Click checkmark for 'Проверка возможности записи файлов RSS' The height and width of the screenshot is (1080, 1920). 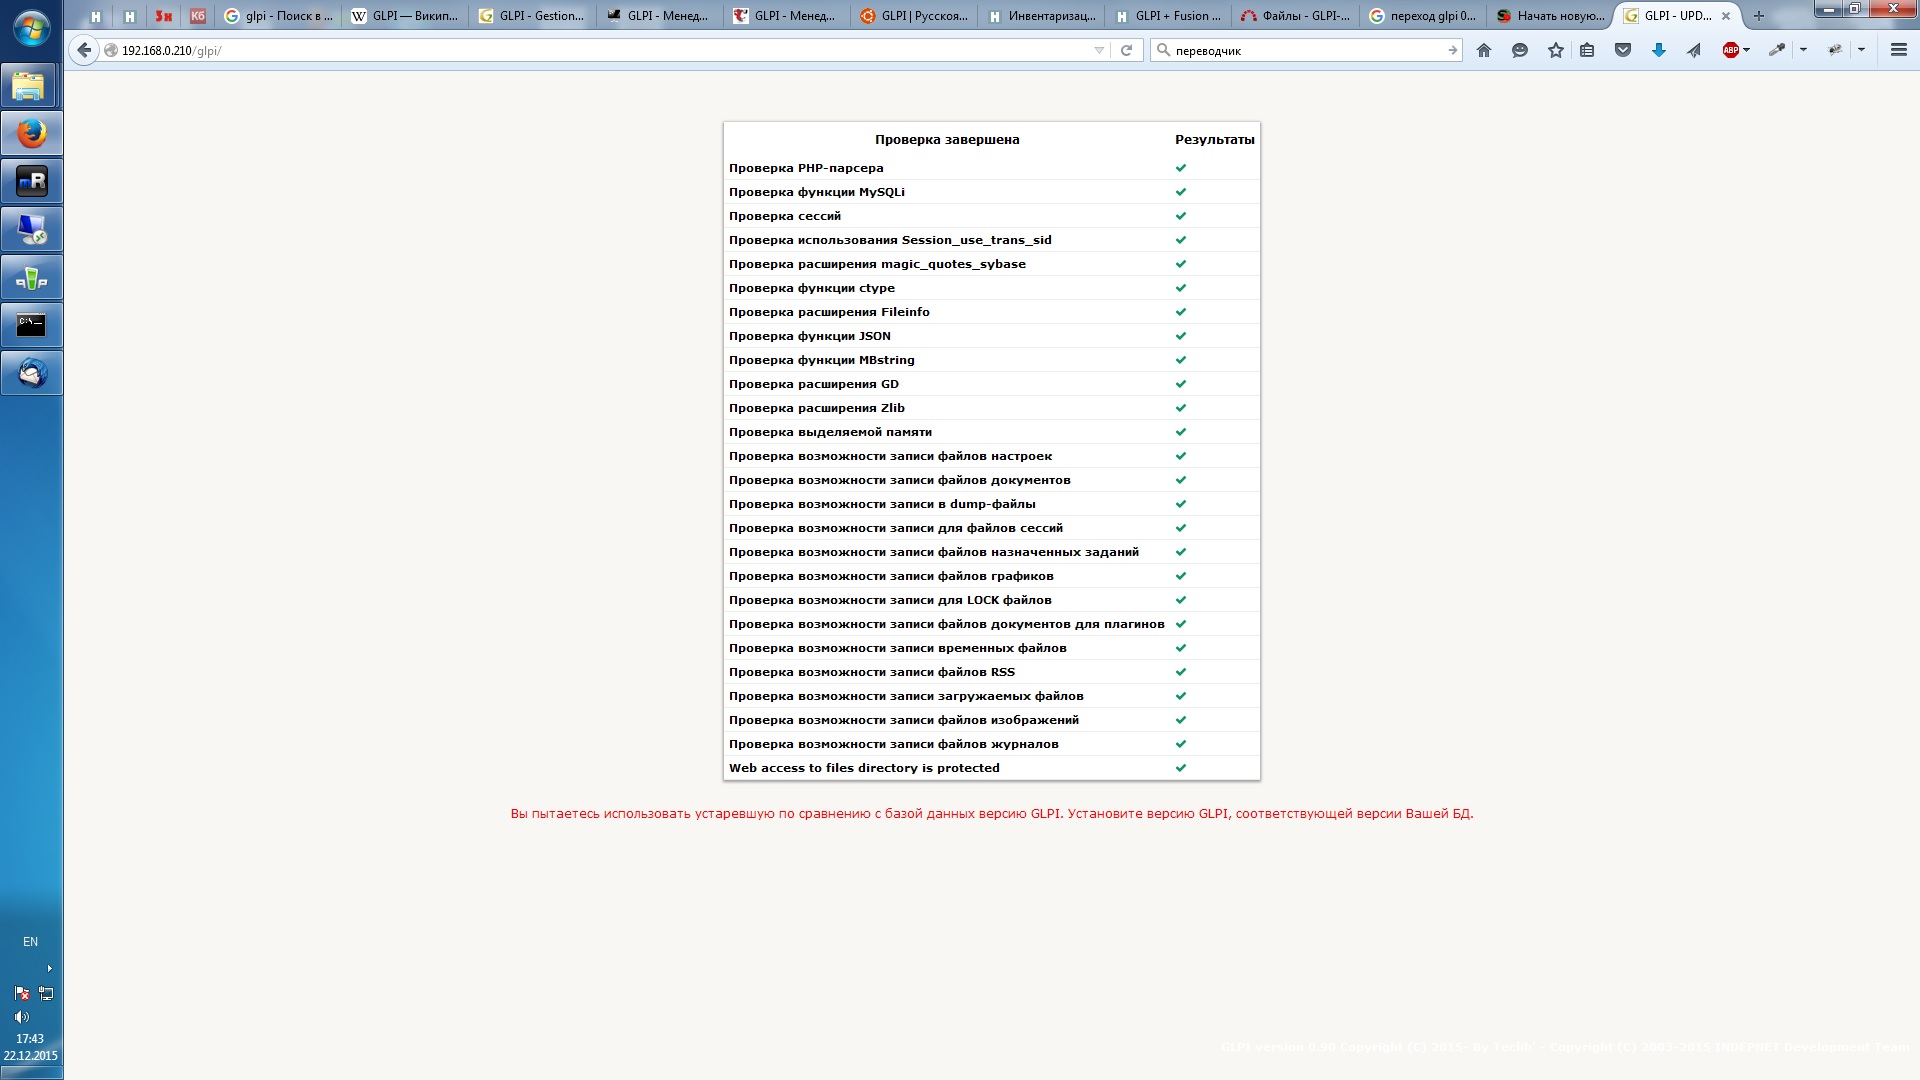click(x=1181, y=672)
